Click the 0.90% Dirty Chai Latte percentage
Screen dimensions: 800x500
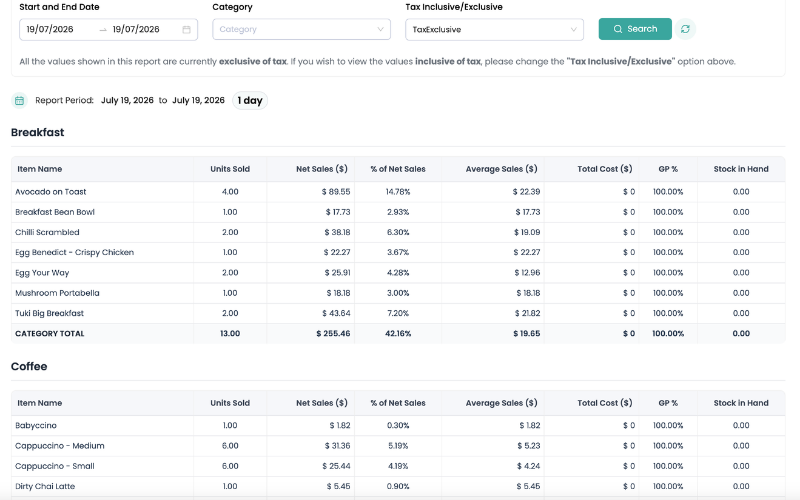(x=398, y=487)
